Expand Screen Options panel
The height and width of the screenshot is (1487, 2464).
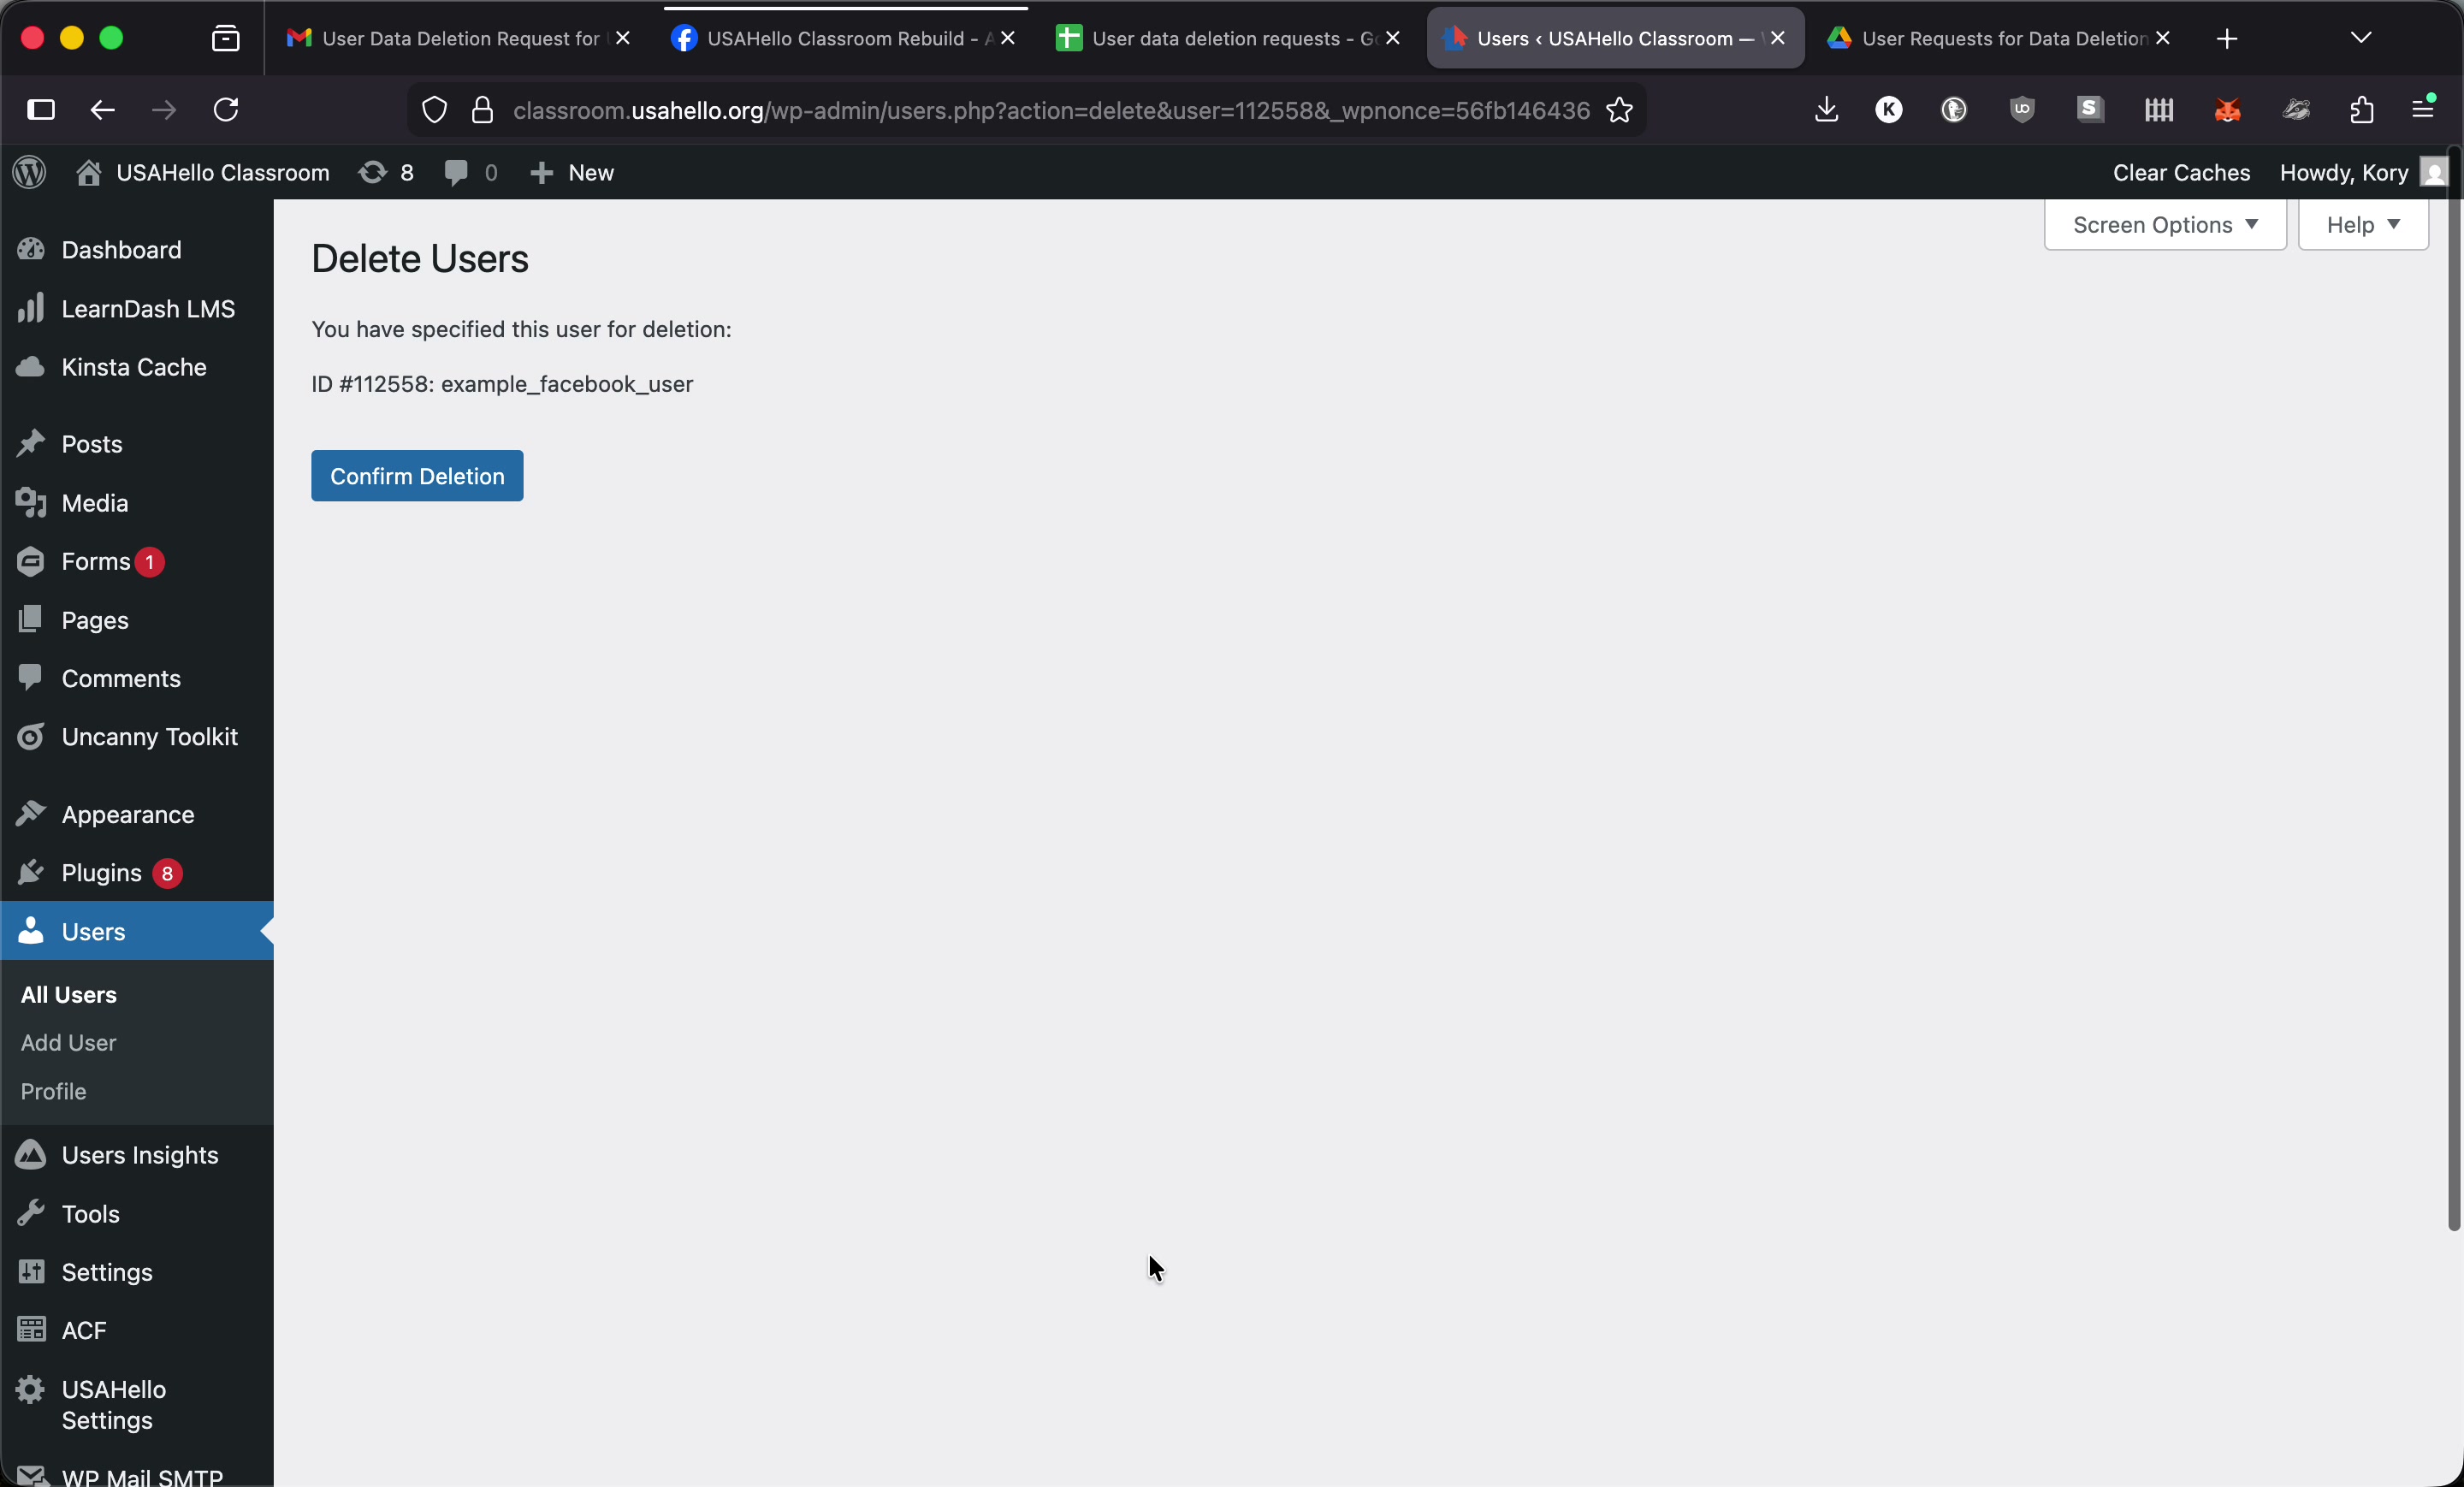(x=2165, y=224)
